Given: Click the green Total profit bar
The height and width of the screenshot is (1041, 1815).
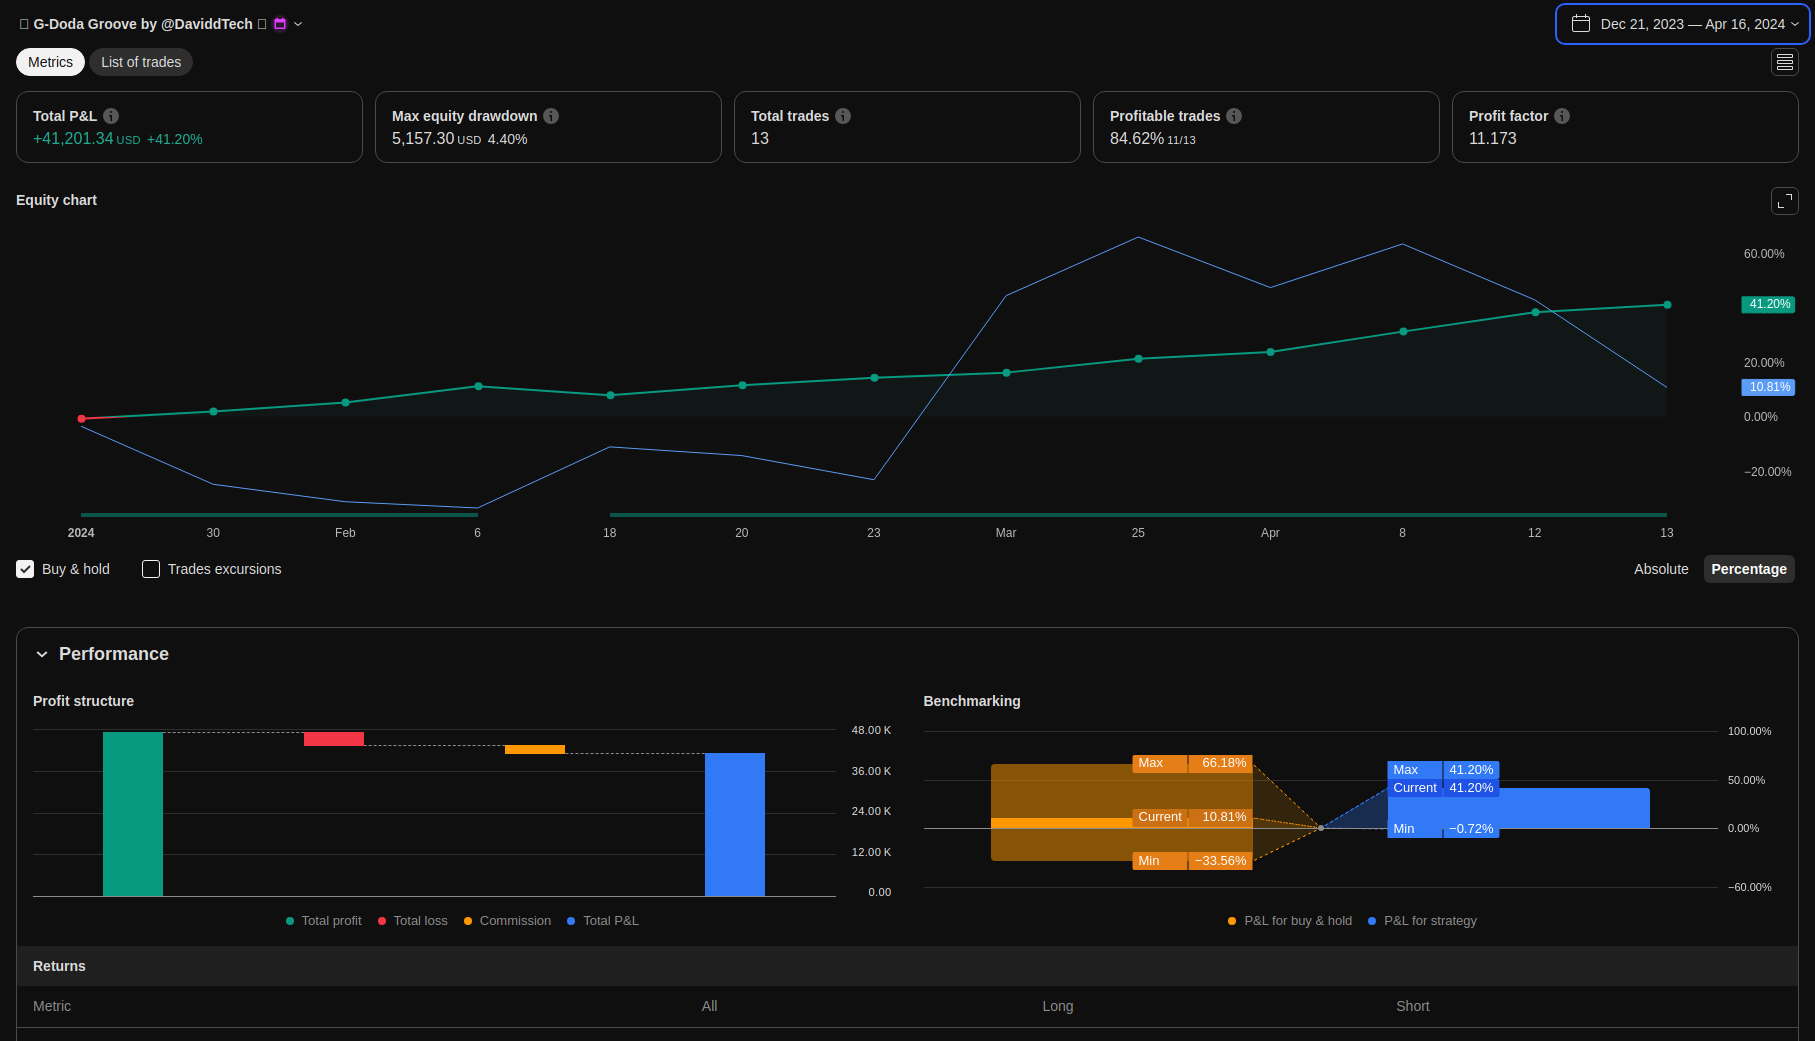Looking at the screenshot, I should pyautogui.click(x=133, y=813).
